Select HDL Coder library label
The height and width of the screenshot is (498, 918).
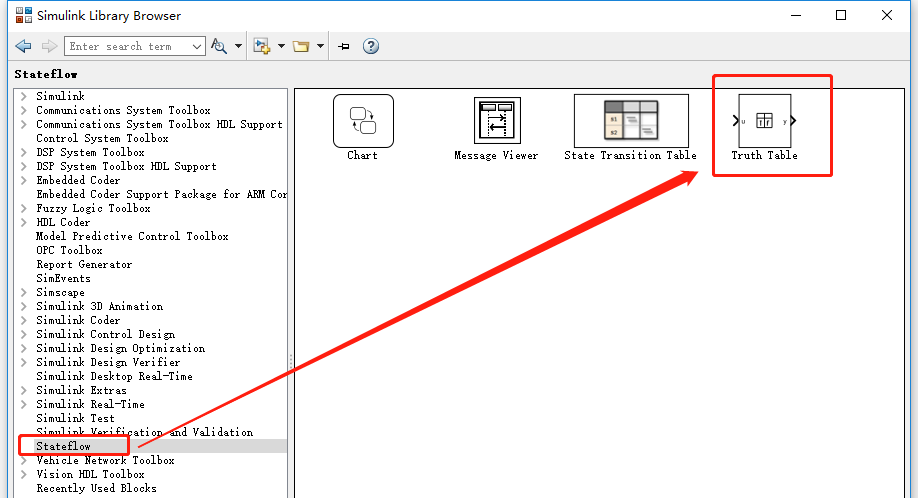pos(63,222)
